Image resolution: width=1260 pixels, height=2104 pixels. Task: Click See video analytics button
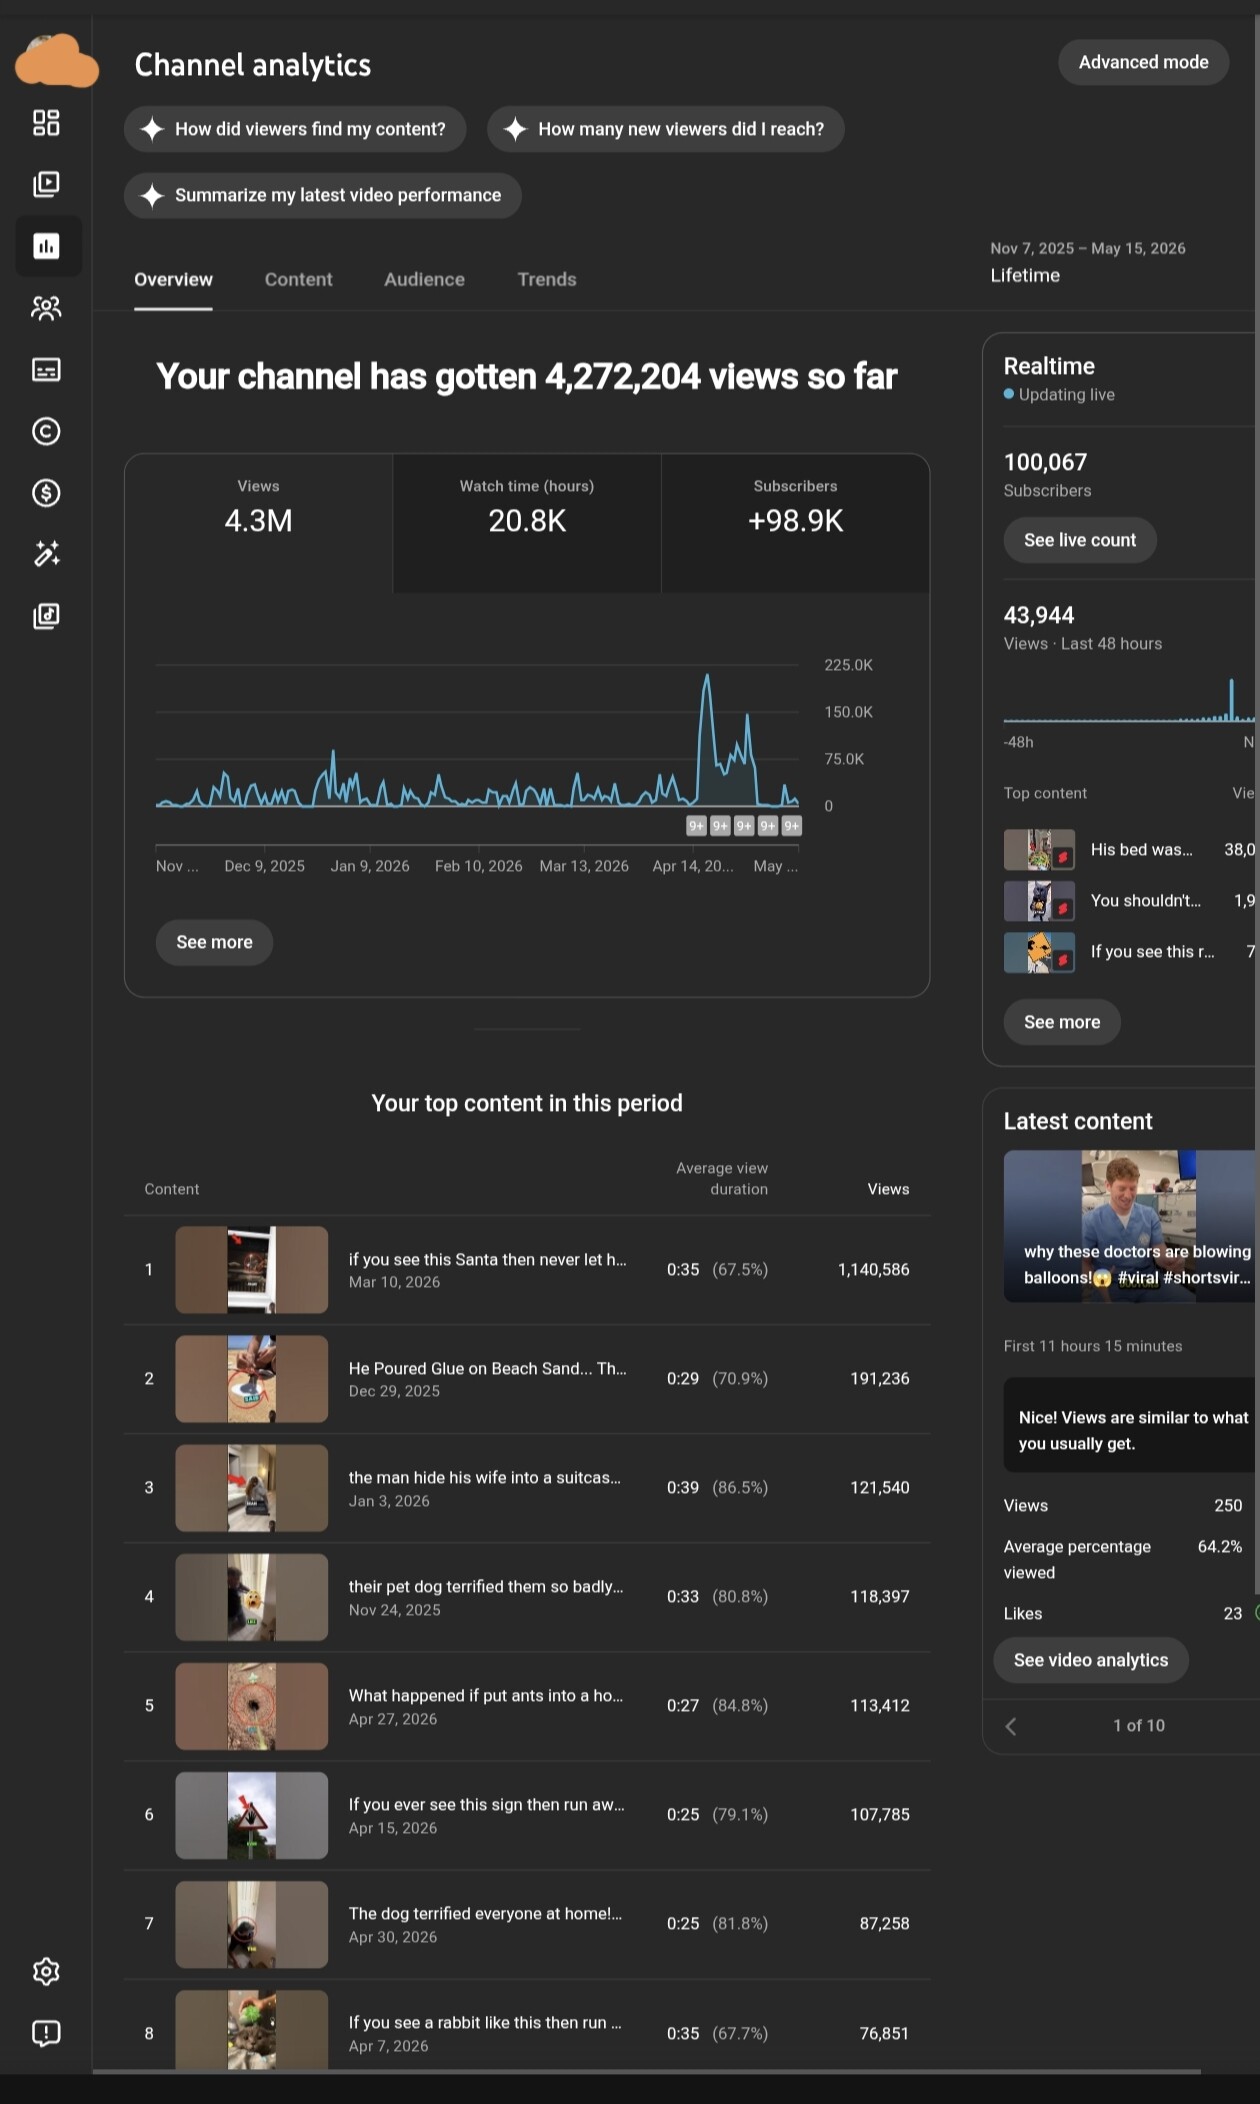[1091, 1660]
